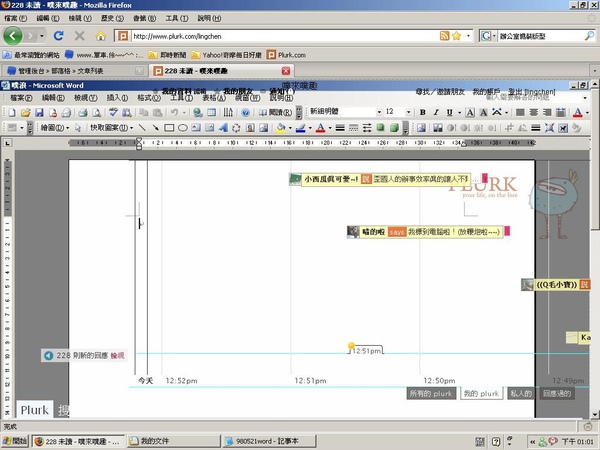The image size is (600, 450).
Task: Toggle Italic formatting
Action: (436, 112)
